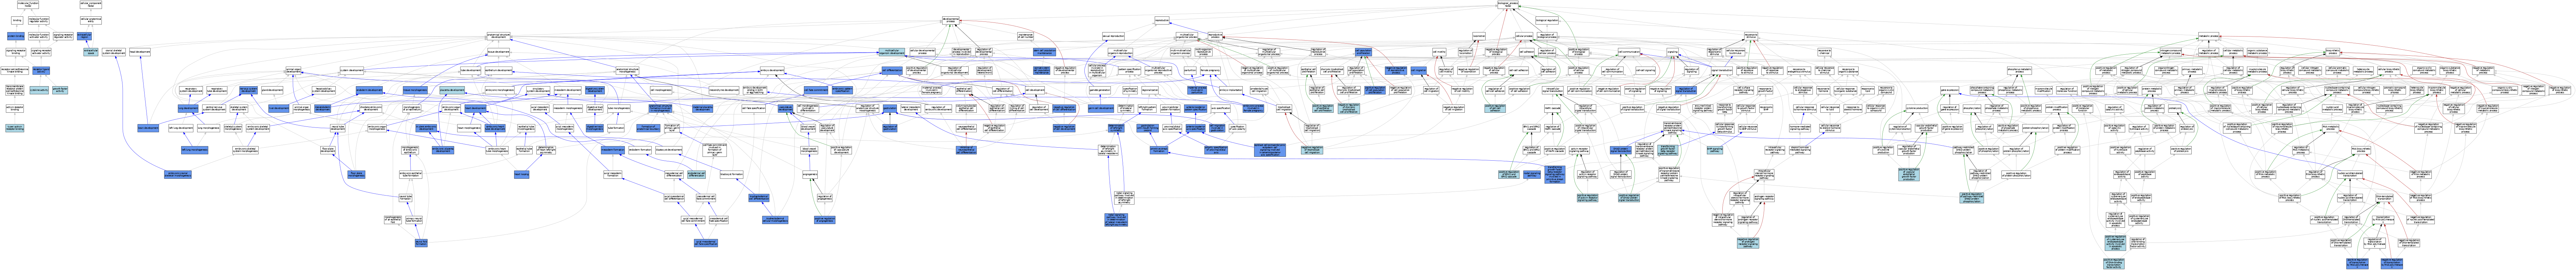The image size is (2576, 270).
Task: Click the 'maintenance of cell number' node
Action: 1026,36
